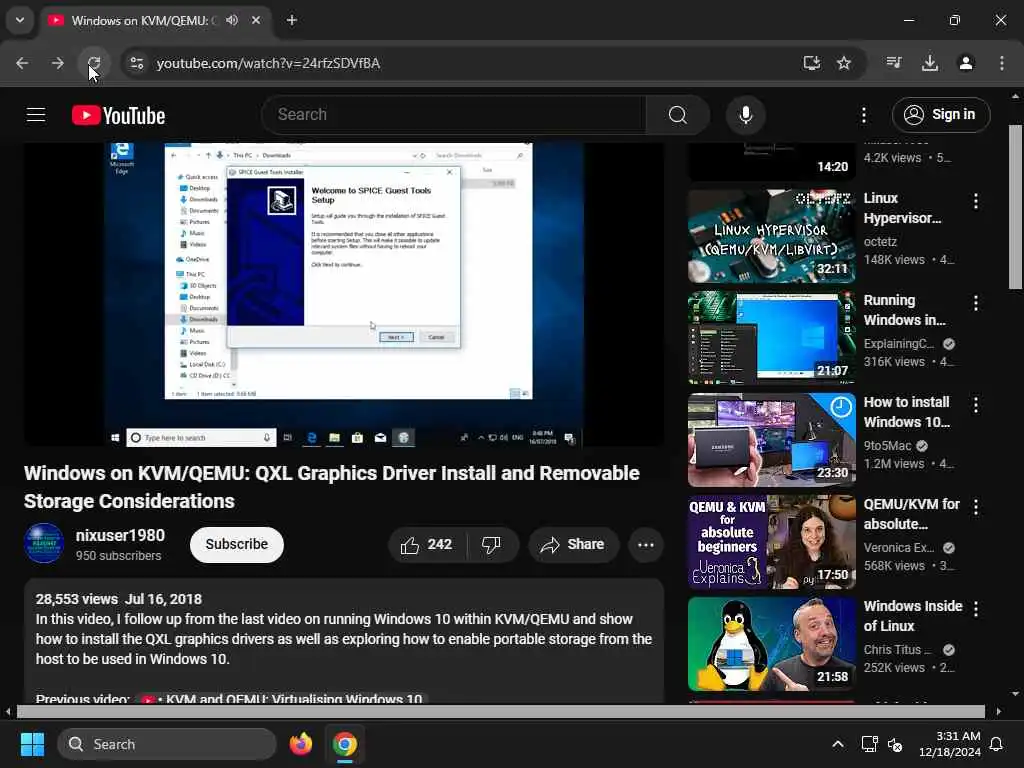
Task: Reload the page in Chrome
Action: click(x=94, y=63)
